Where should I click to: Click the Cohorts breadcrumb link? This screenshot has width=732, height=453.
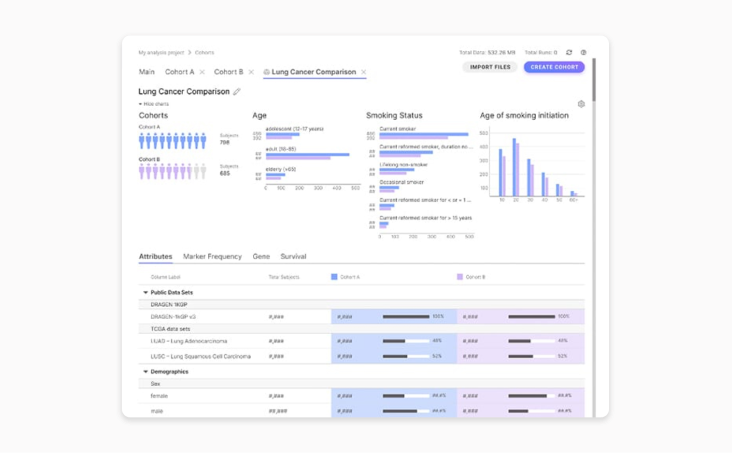point(204,52)
